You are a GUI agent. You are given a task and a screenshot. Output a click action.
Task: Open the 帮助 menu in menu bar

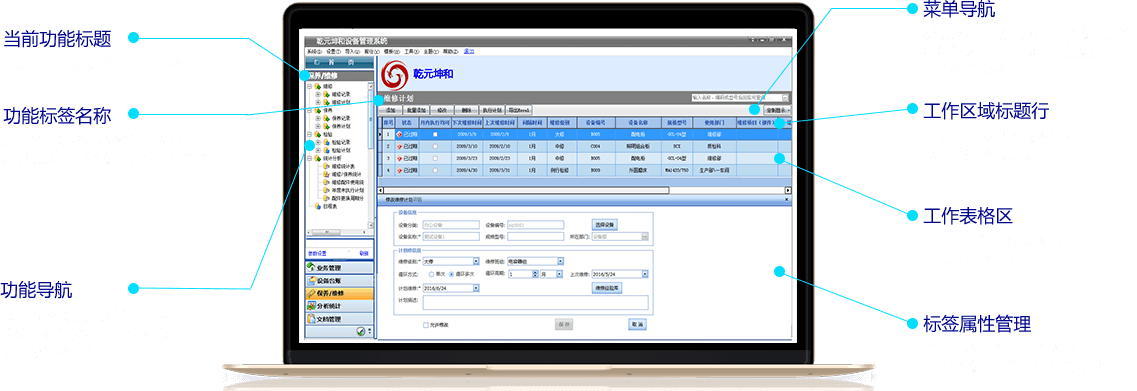pyautogui.click(x=450, y=52)
